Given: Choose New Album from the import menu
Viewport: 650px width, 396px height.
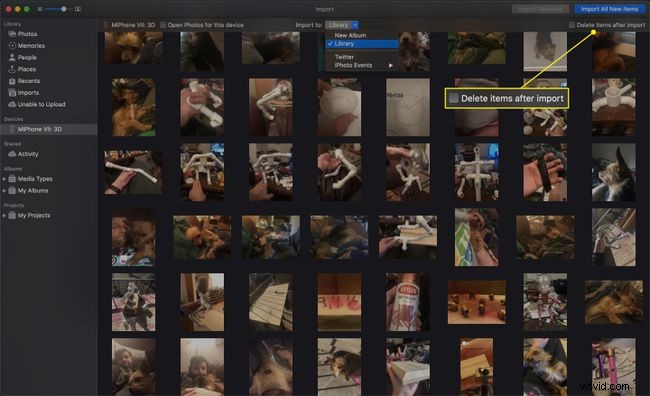Looking at the screenshot, I should point(362,35).
